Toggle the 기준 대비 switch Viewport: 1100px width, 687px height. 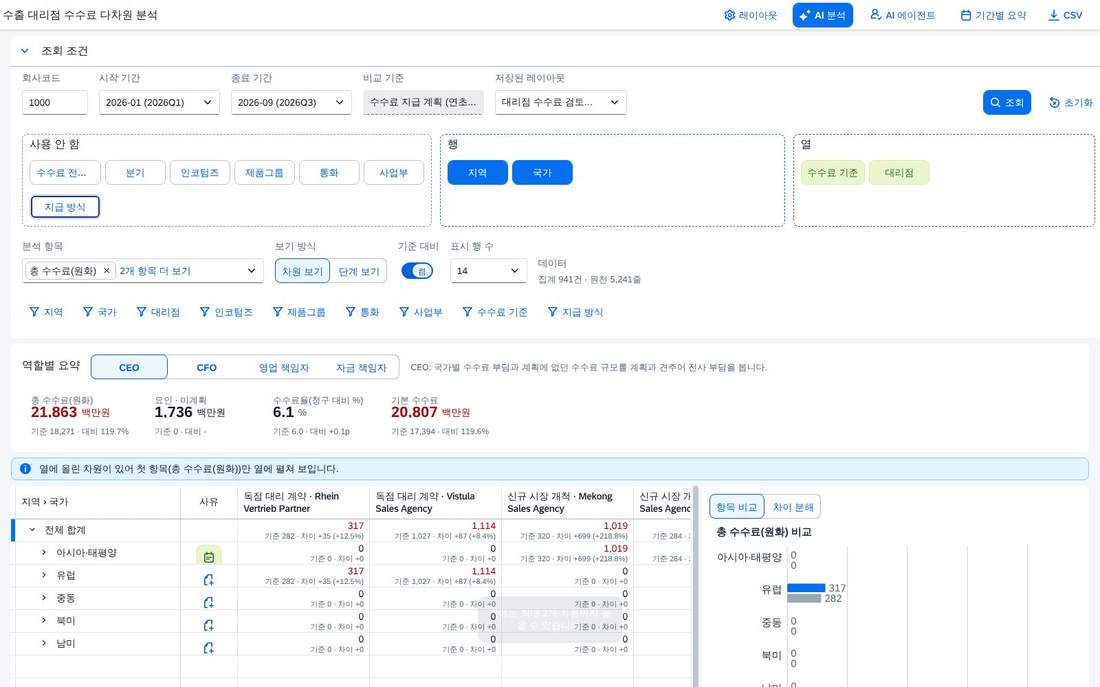pos(417,271)
